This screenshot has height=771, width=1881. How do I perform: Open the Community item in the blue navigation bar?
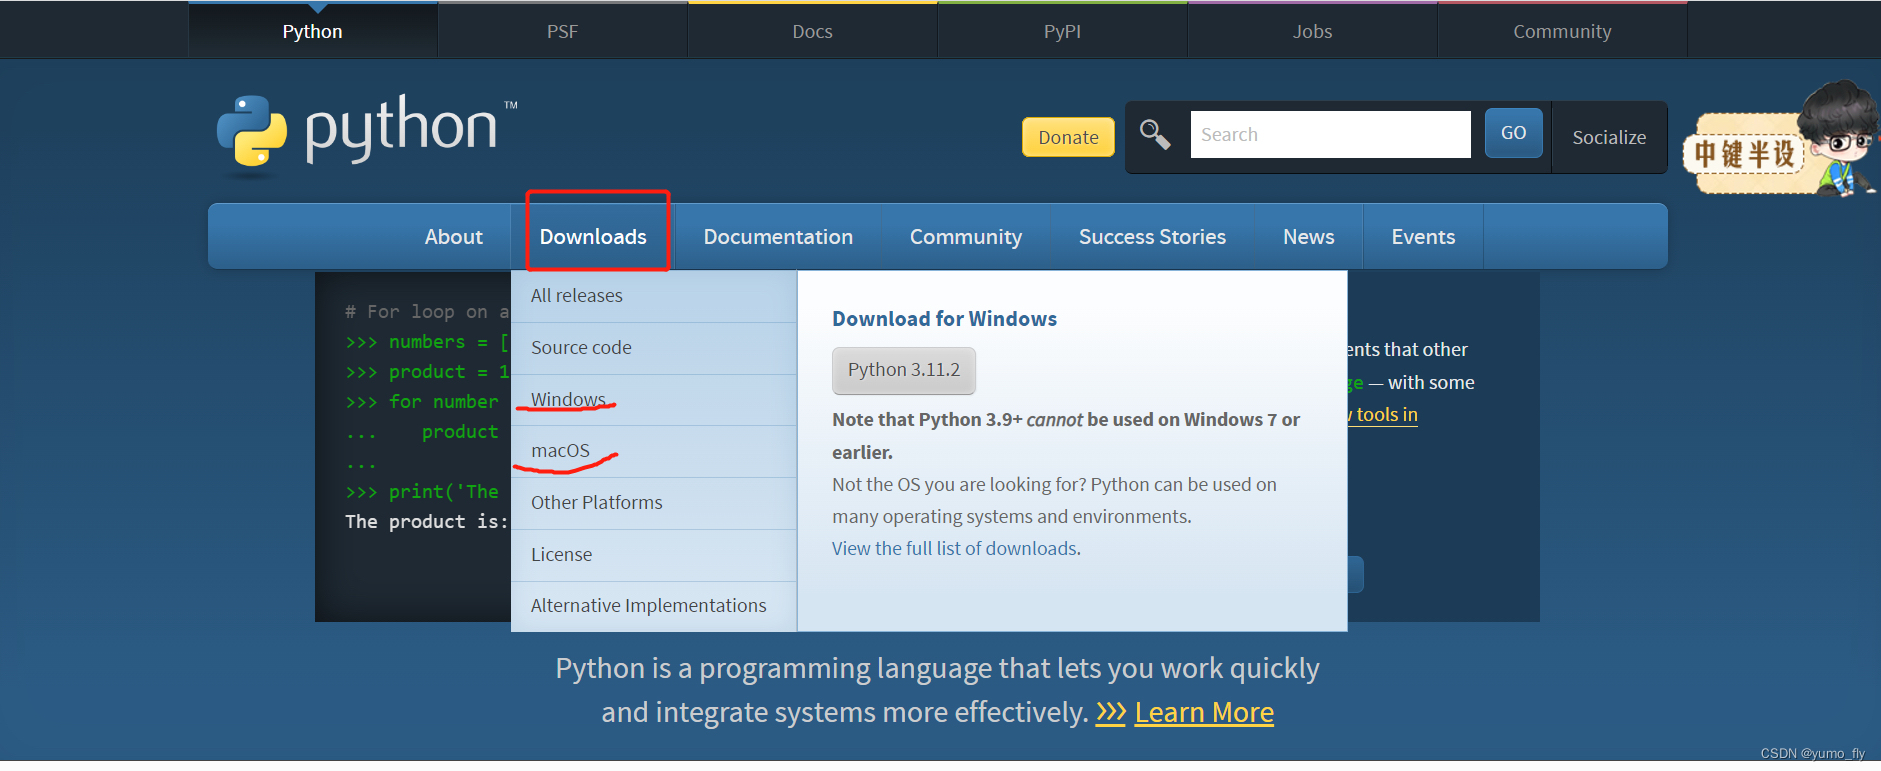coord(966,237)
